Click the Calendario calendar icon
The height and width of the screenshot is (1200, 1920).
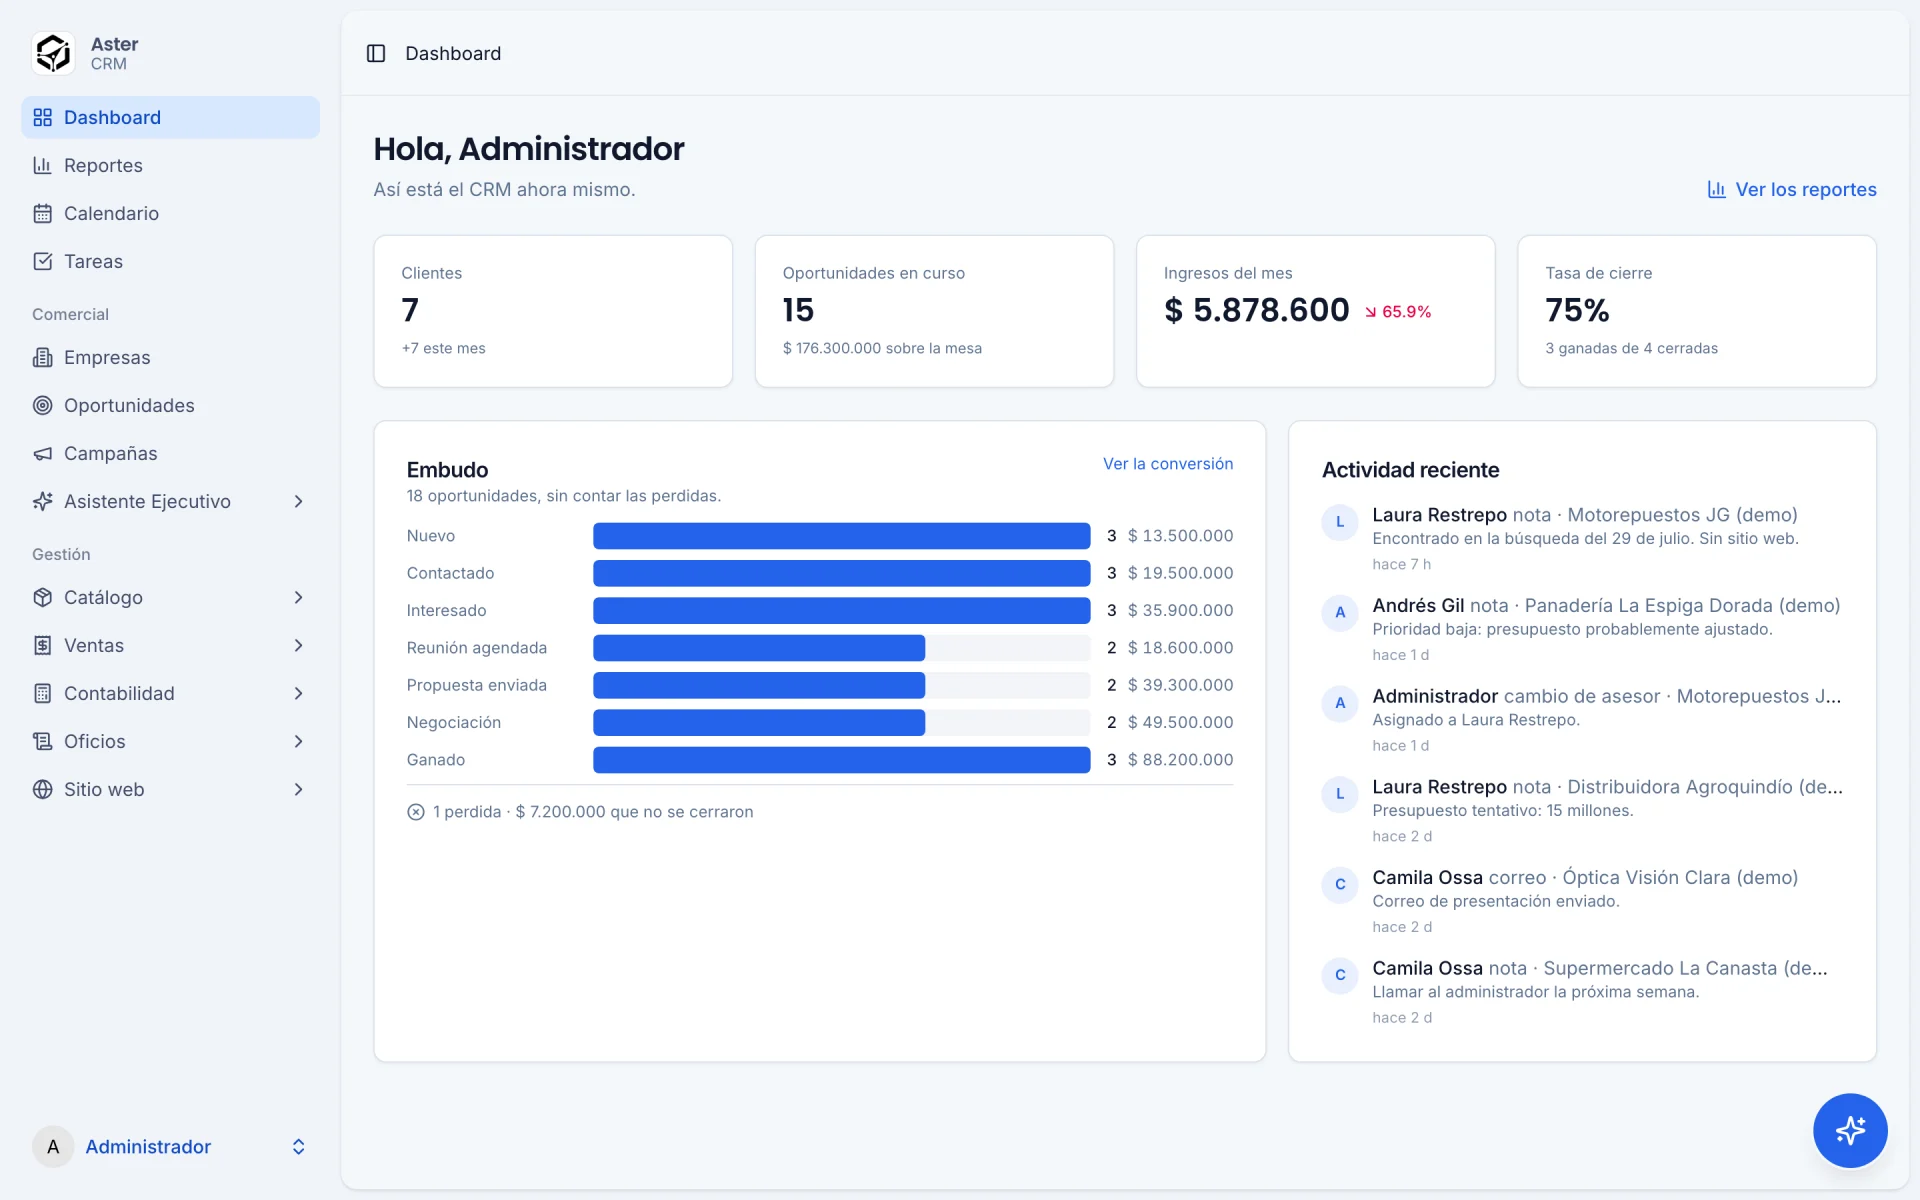pos(42,213)
